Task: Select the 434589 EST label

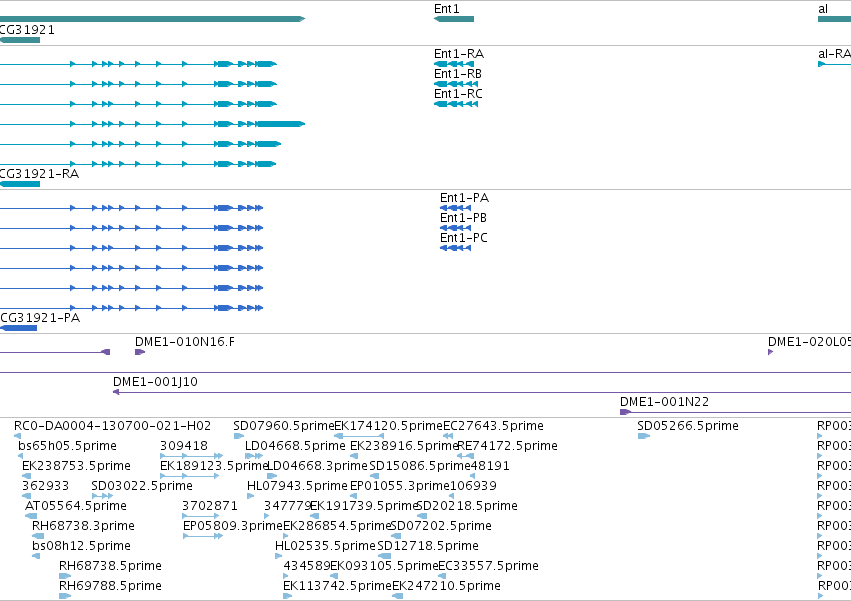Action: point(307,566)
